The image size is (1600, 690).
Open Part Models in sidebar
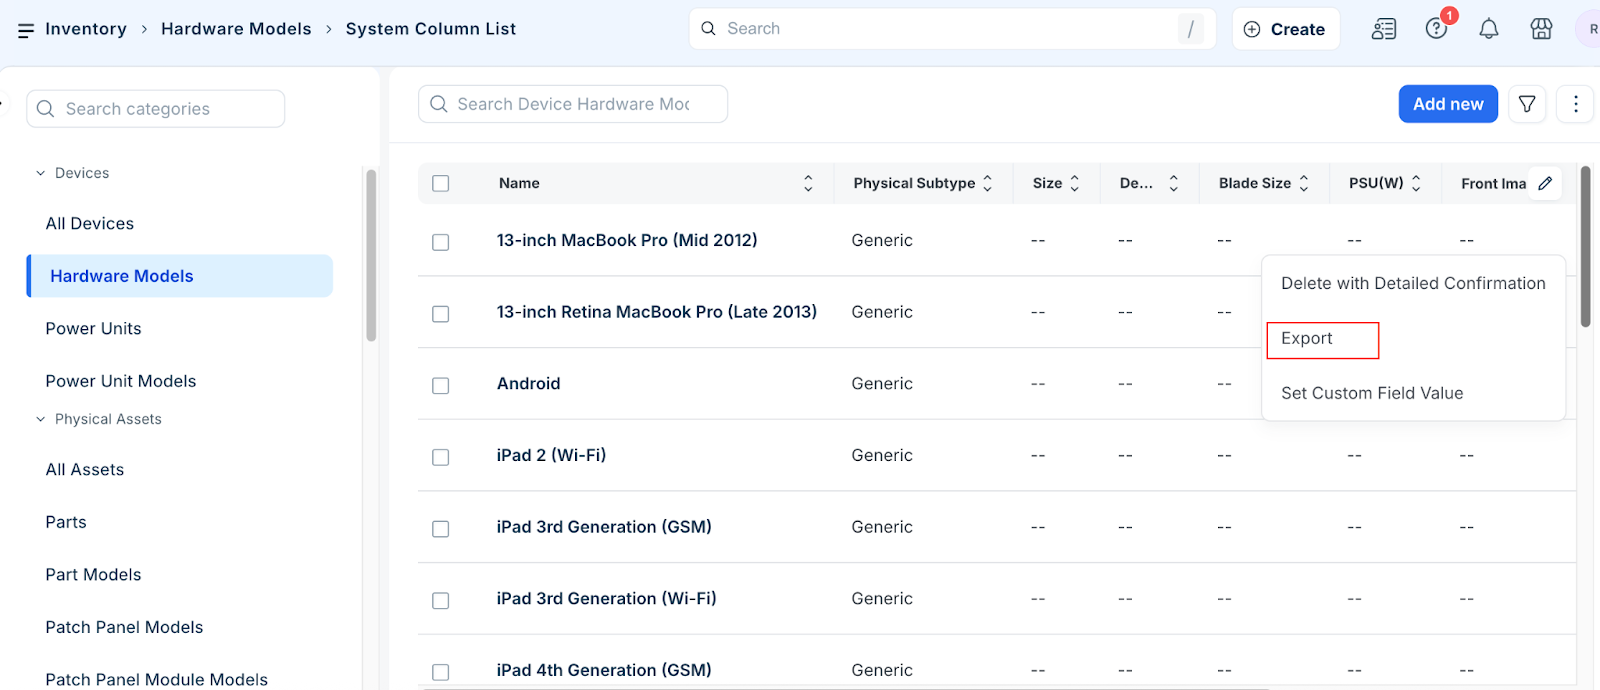(93, 575)
